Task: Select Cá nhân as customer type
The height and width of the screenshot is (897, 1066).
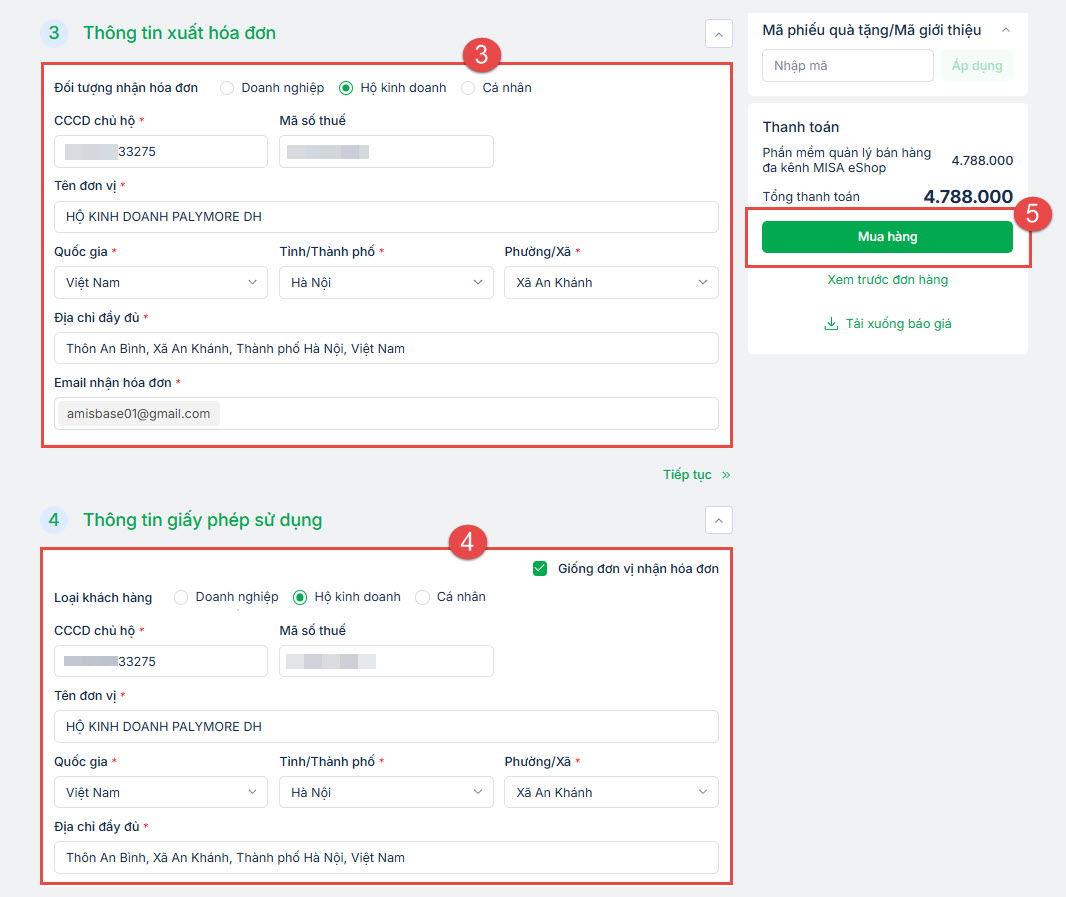Action: tap(422, 597)
